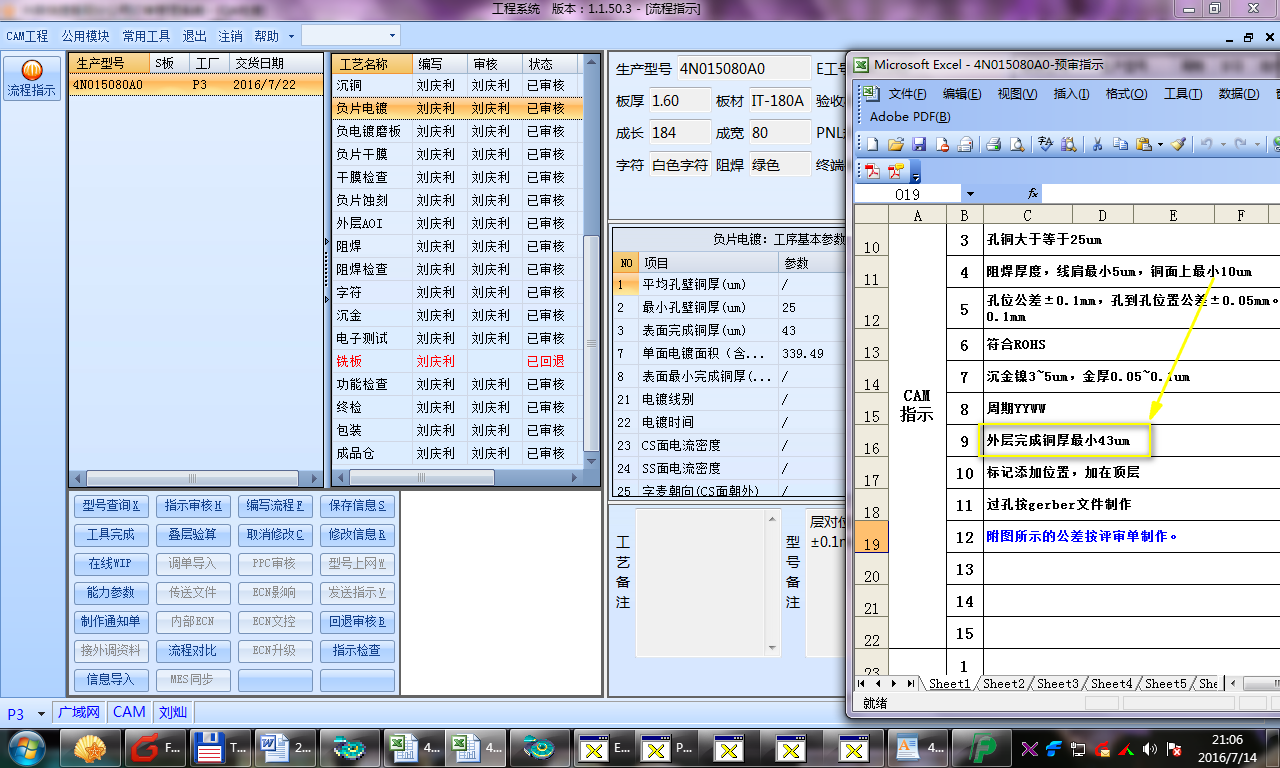Select the 沉金 row in process list
Screen dimensions: 1280x768
(x=457, y=315)
